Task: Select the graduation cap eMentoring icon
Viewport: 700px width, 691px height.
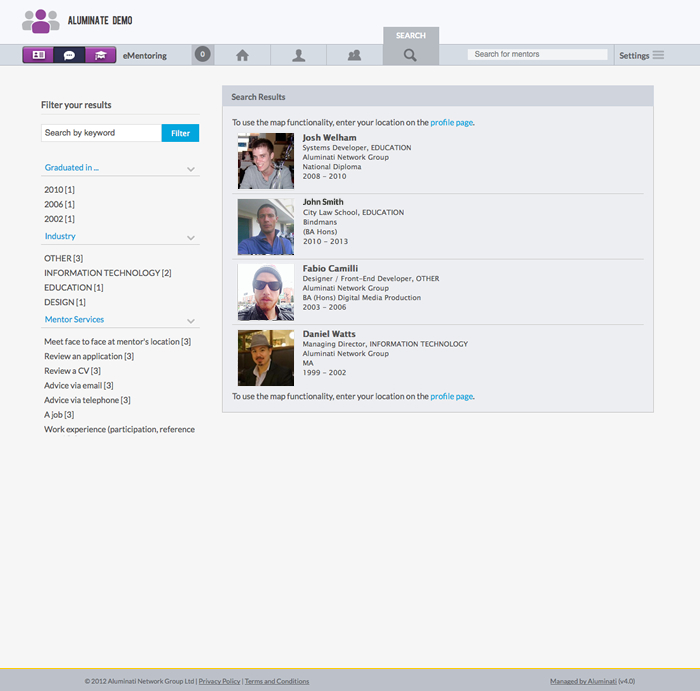Action: click(100, 55)
